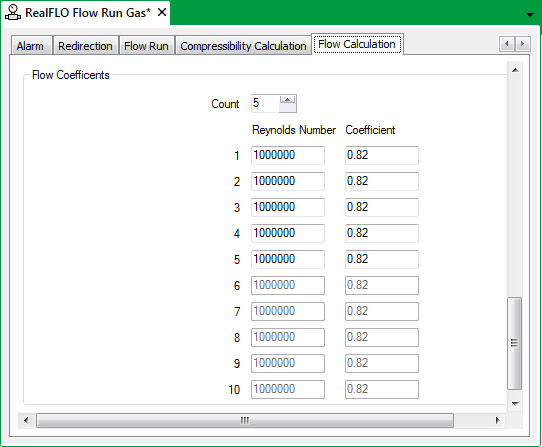Image resolution: width=542 pixels, height=447 pixels.
Task: Open the Compressibility Calculation tab
Action: point(243,46)
